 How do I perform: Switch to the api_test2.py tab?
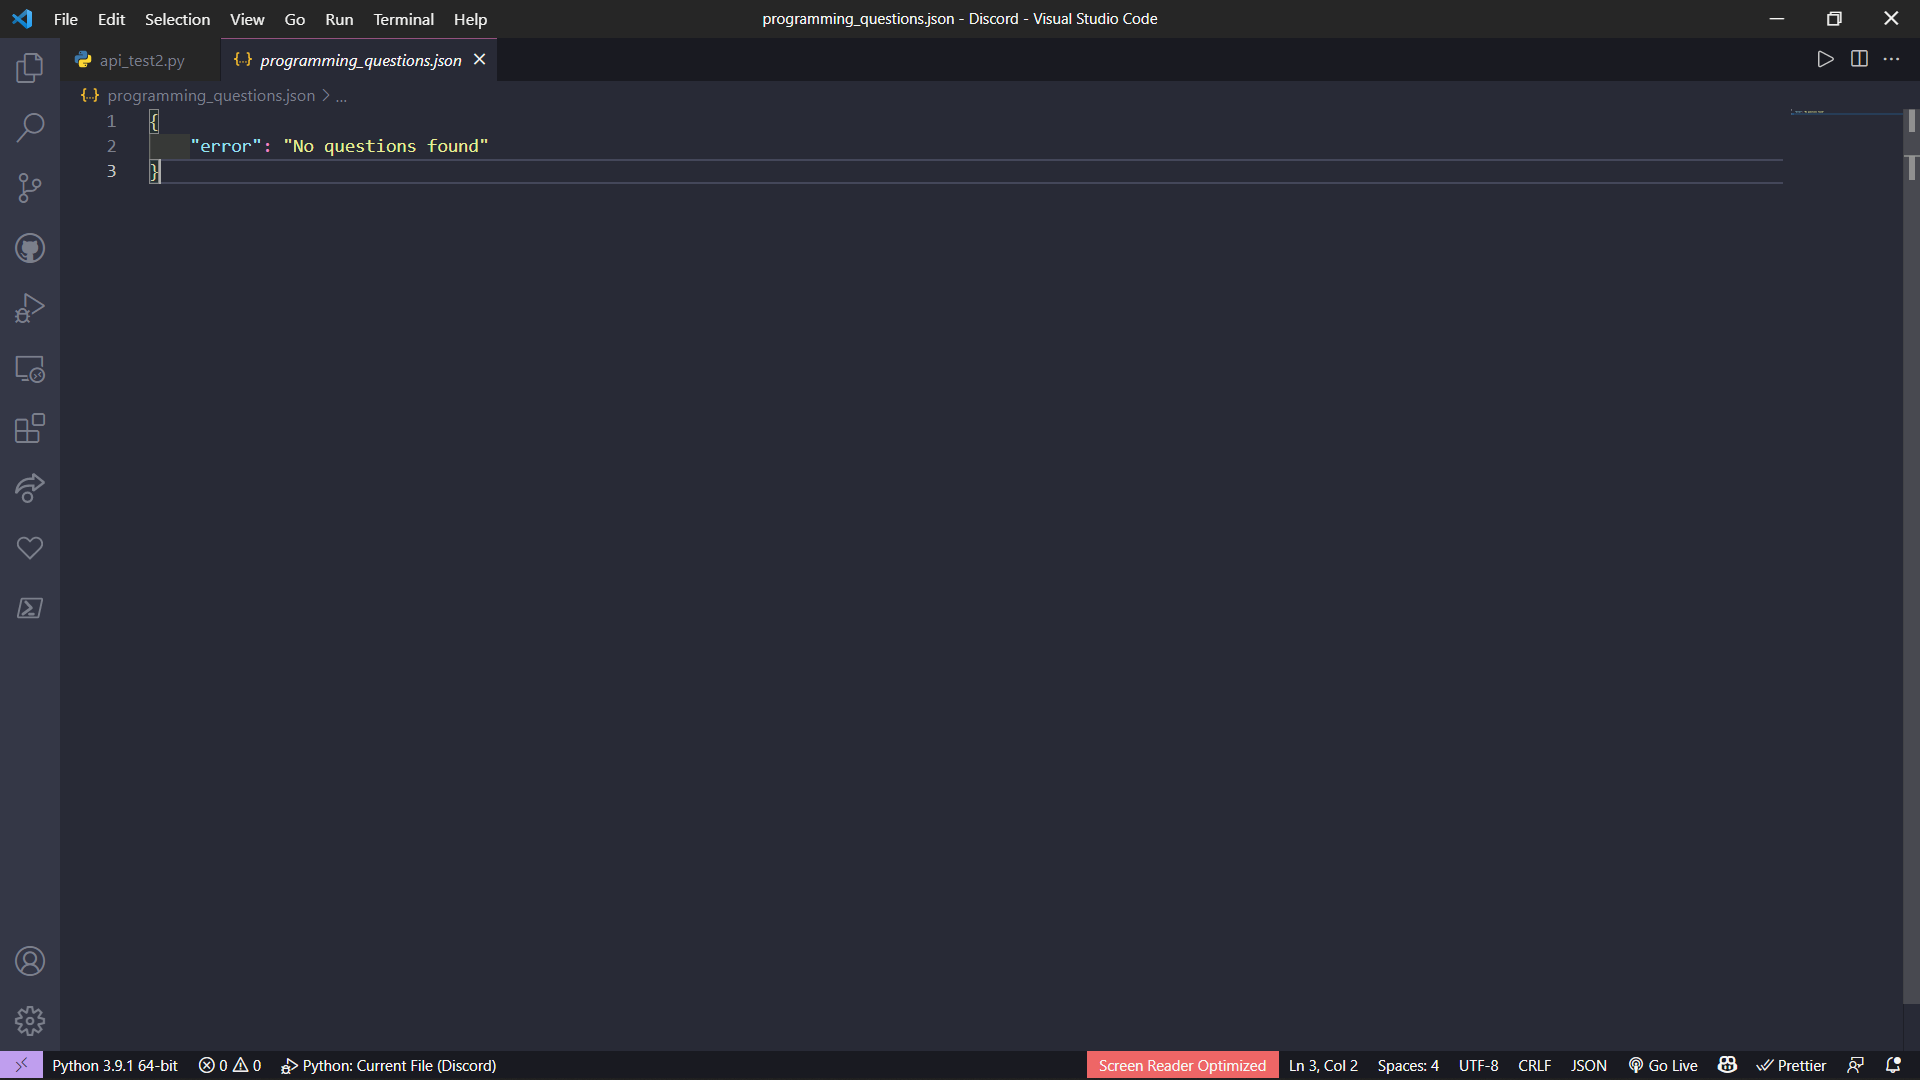tap(141, 60)
